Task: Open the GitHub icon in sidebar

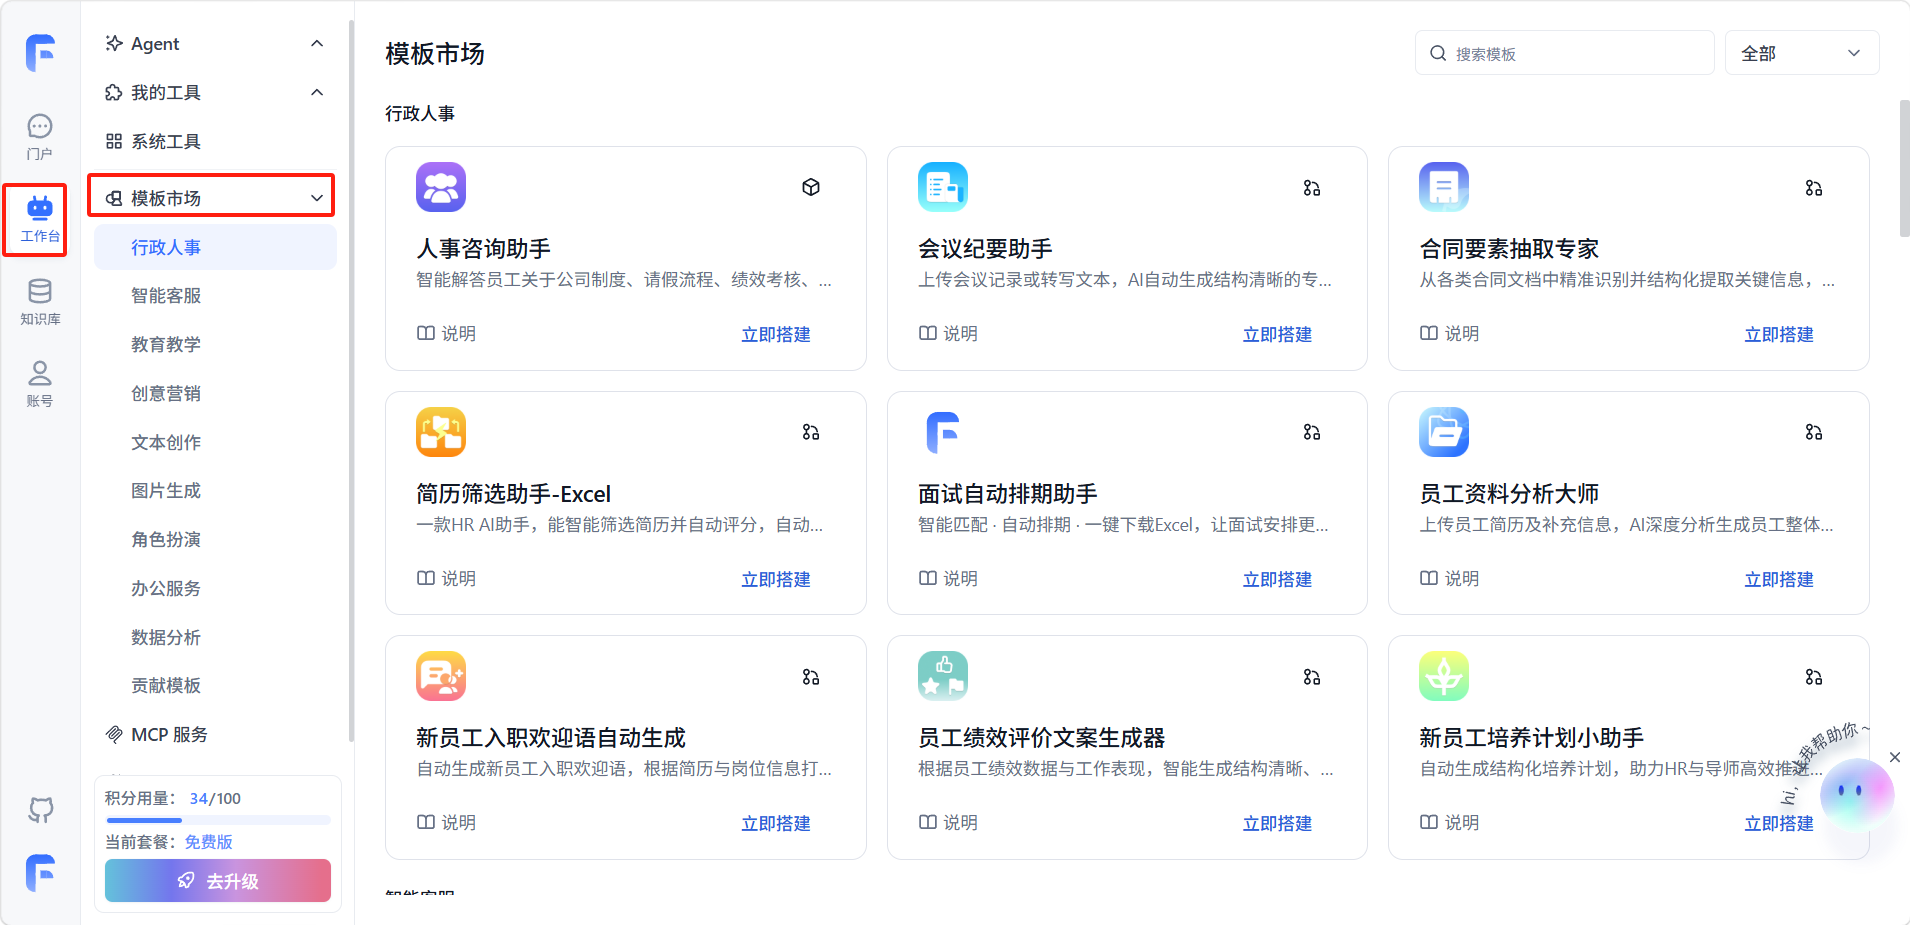Action: (40, 809)
